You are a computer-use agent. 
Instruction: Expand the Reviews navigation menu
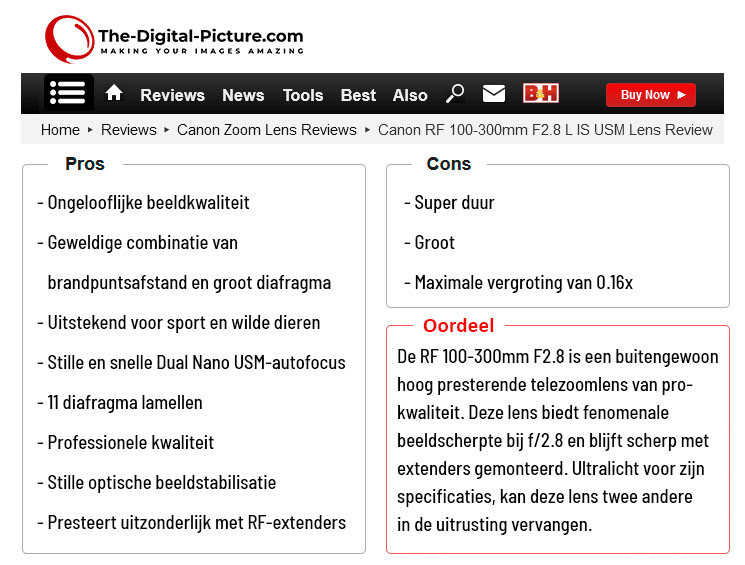coord(172,95)
